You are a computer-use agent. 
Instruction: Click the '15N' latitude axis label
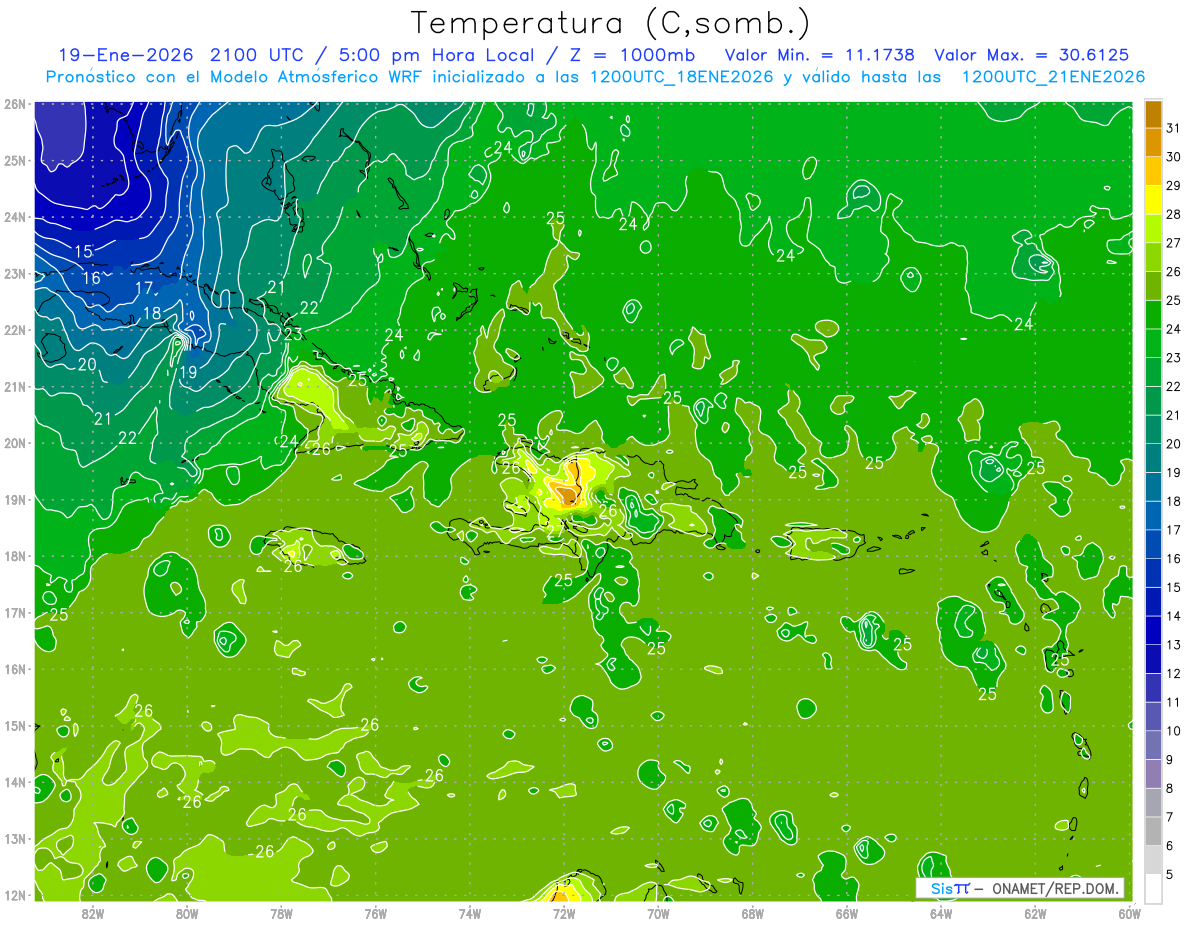coord(15,726)
